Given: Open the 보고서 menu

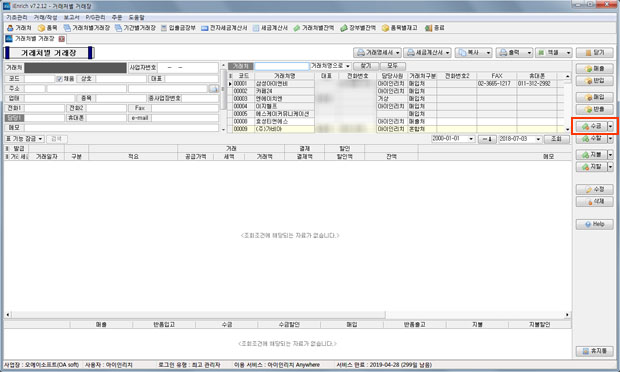Looking at the screenshot, I should pyautogui.click(x=72, y=18).
